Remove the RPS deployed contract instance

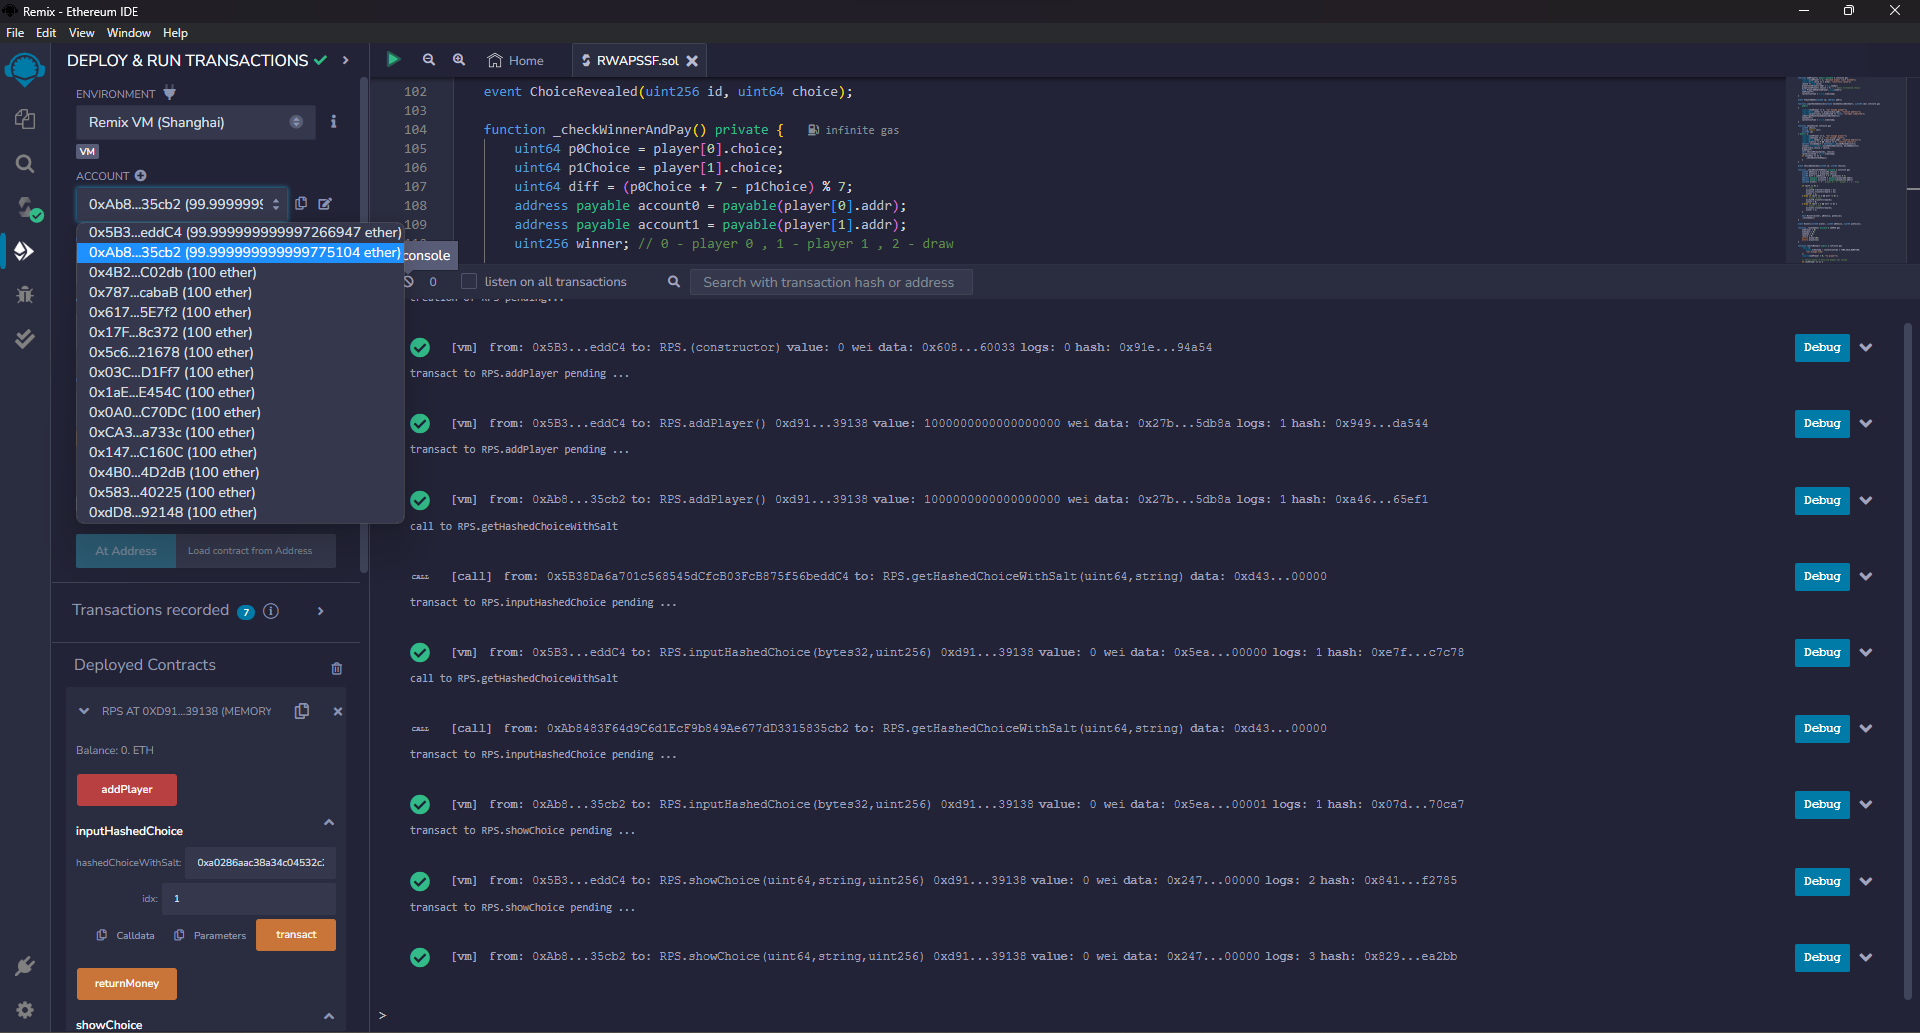pyautogui.click(x=338, y=711)
